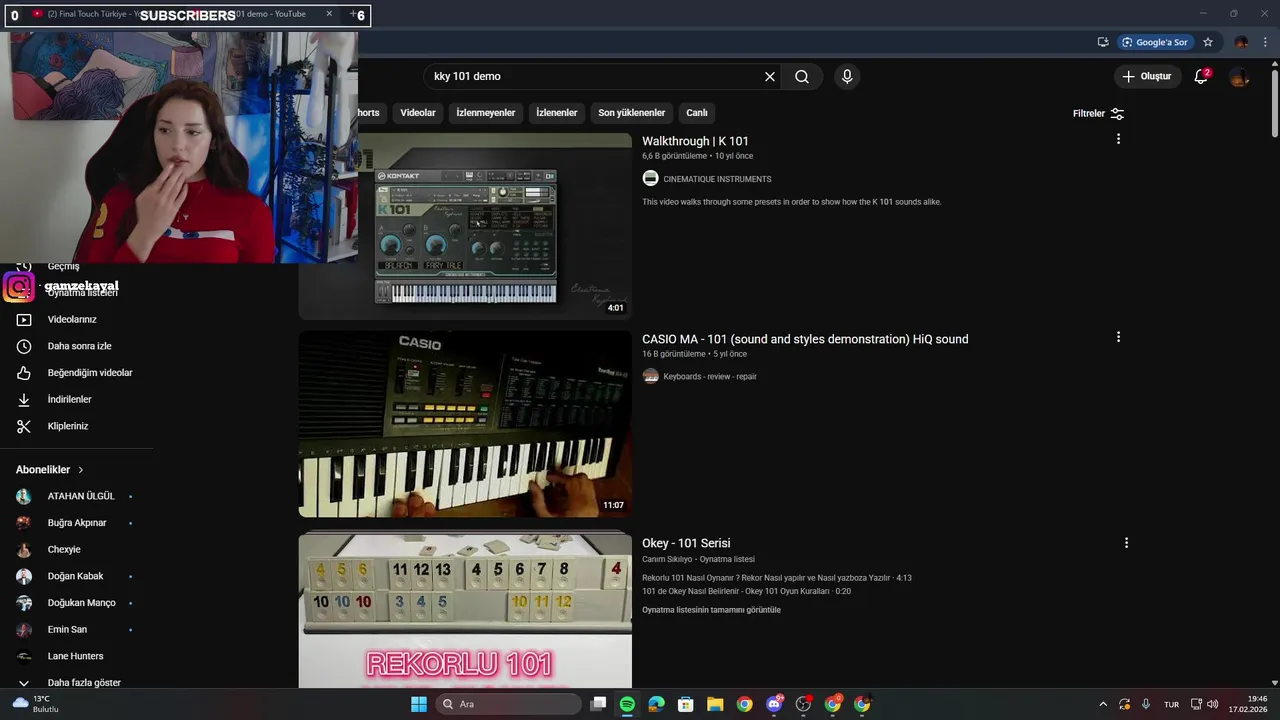1280x720 pixels.
Task: Open CASIO MA - 101 sound demonstration title
Action: tap(805, 339)
